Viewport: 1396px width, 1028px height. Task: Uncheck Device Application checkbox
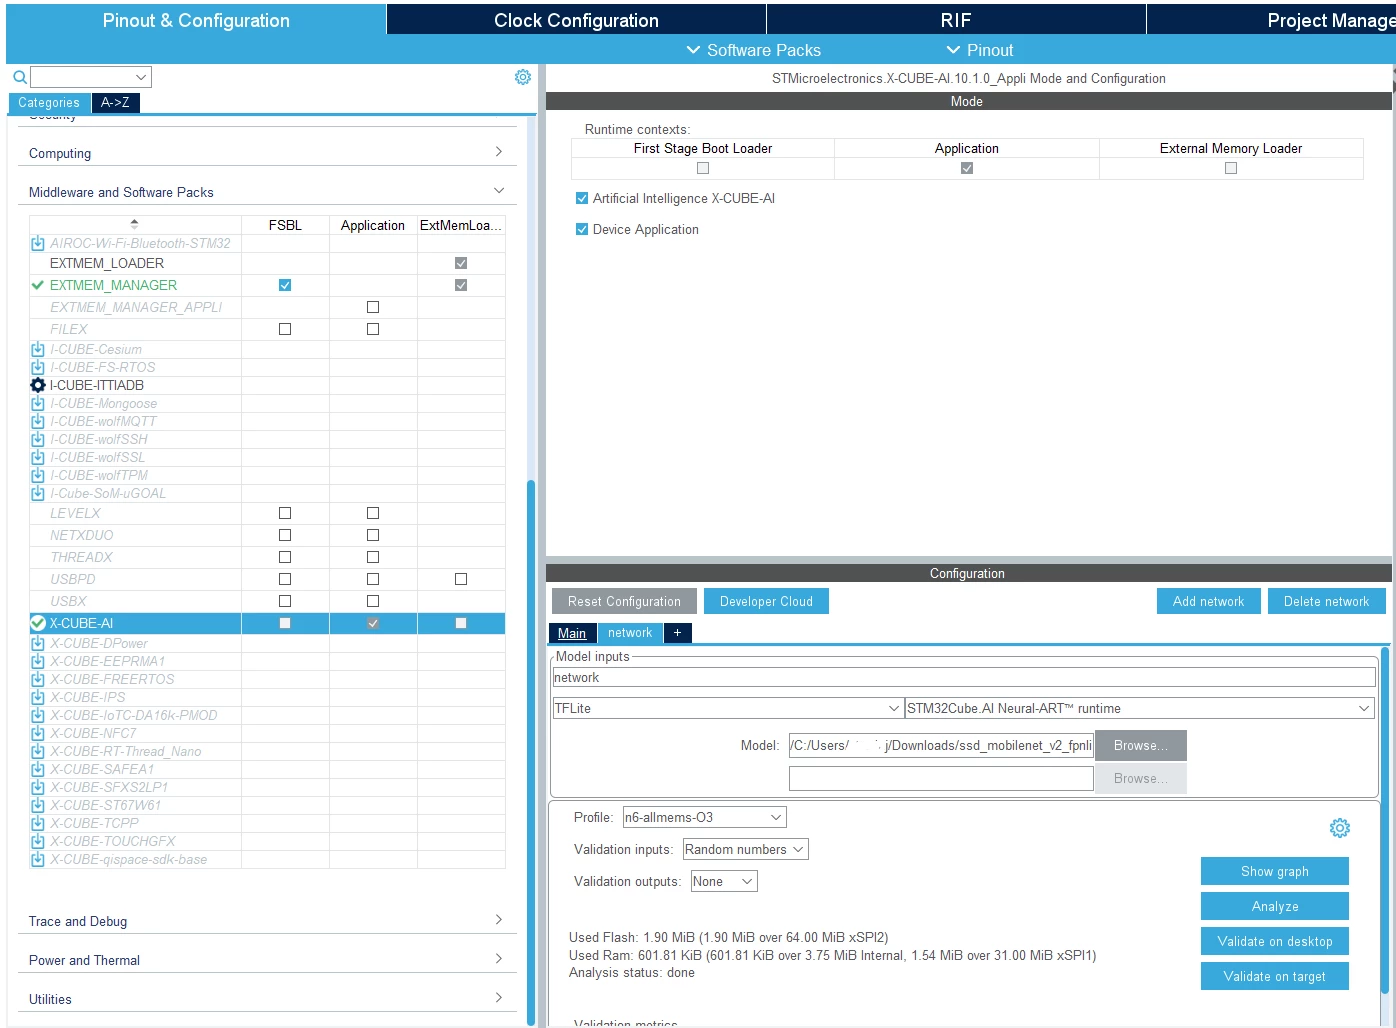[x=582, y=229]
